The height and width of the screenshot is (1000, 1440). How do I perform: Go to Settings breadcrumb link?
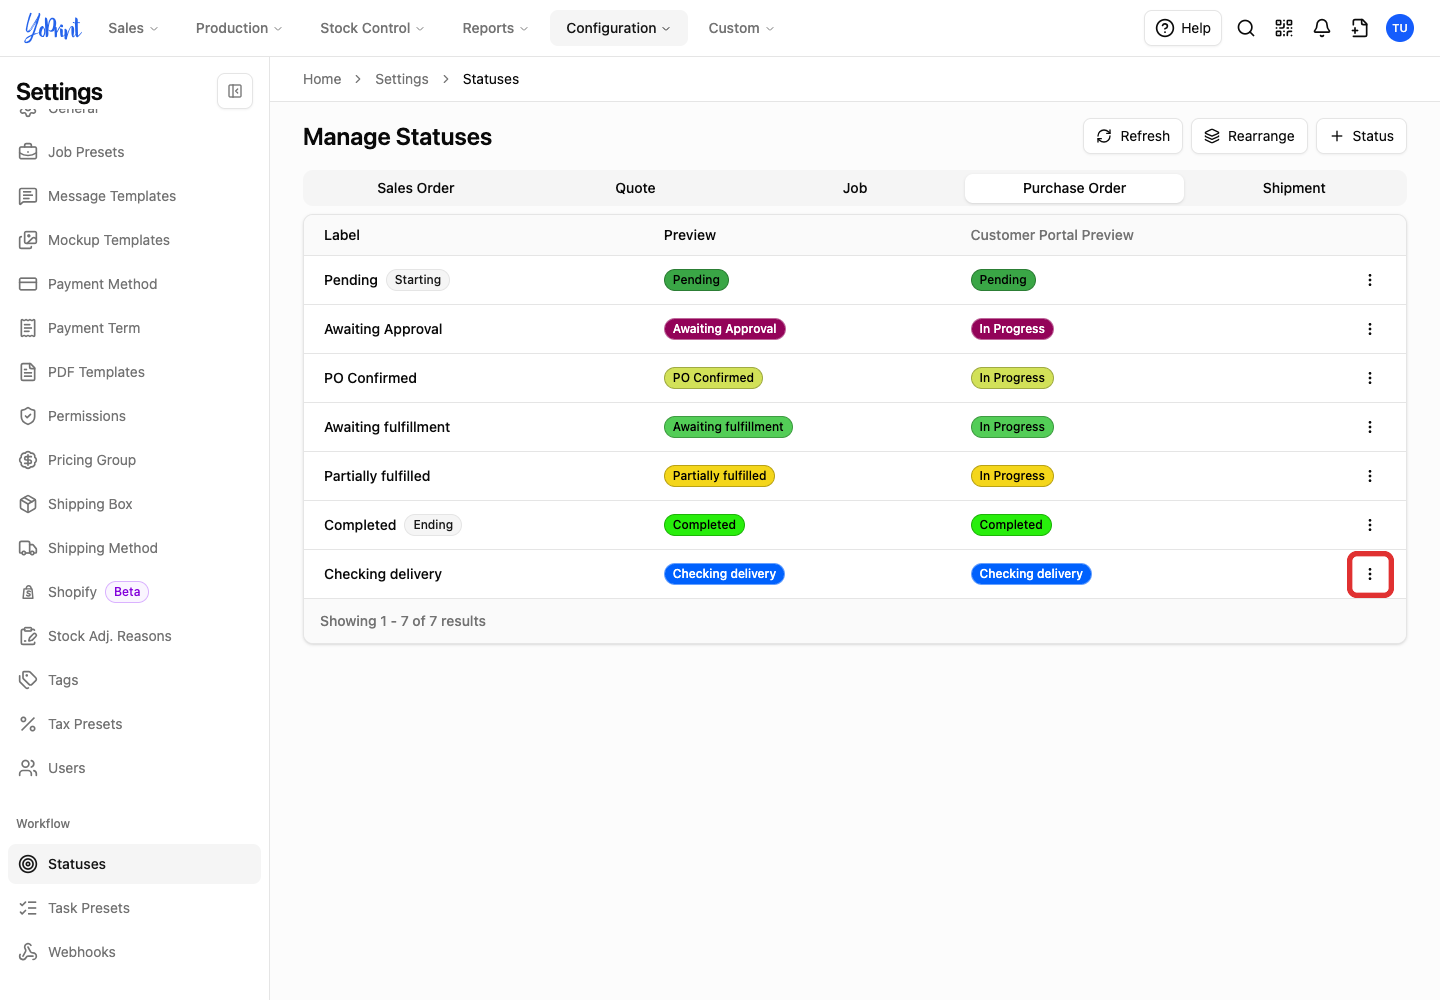[402, 79]
